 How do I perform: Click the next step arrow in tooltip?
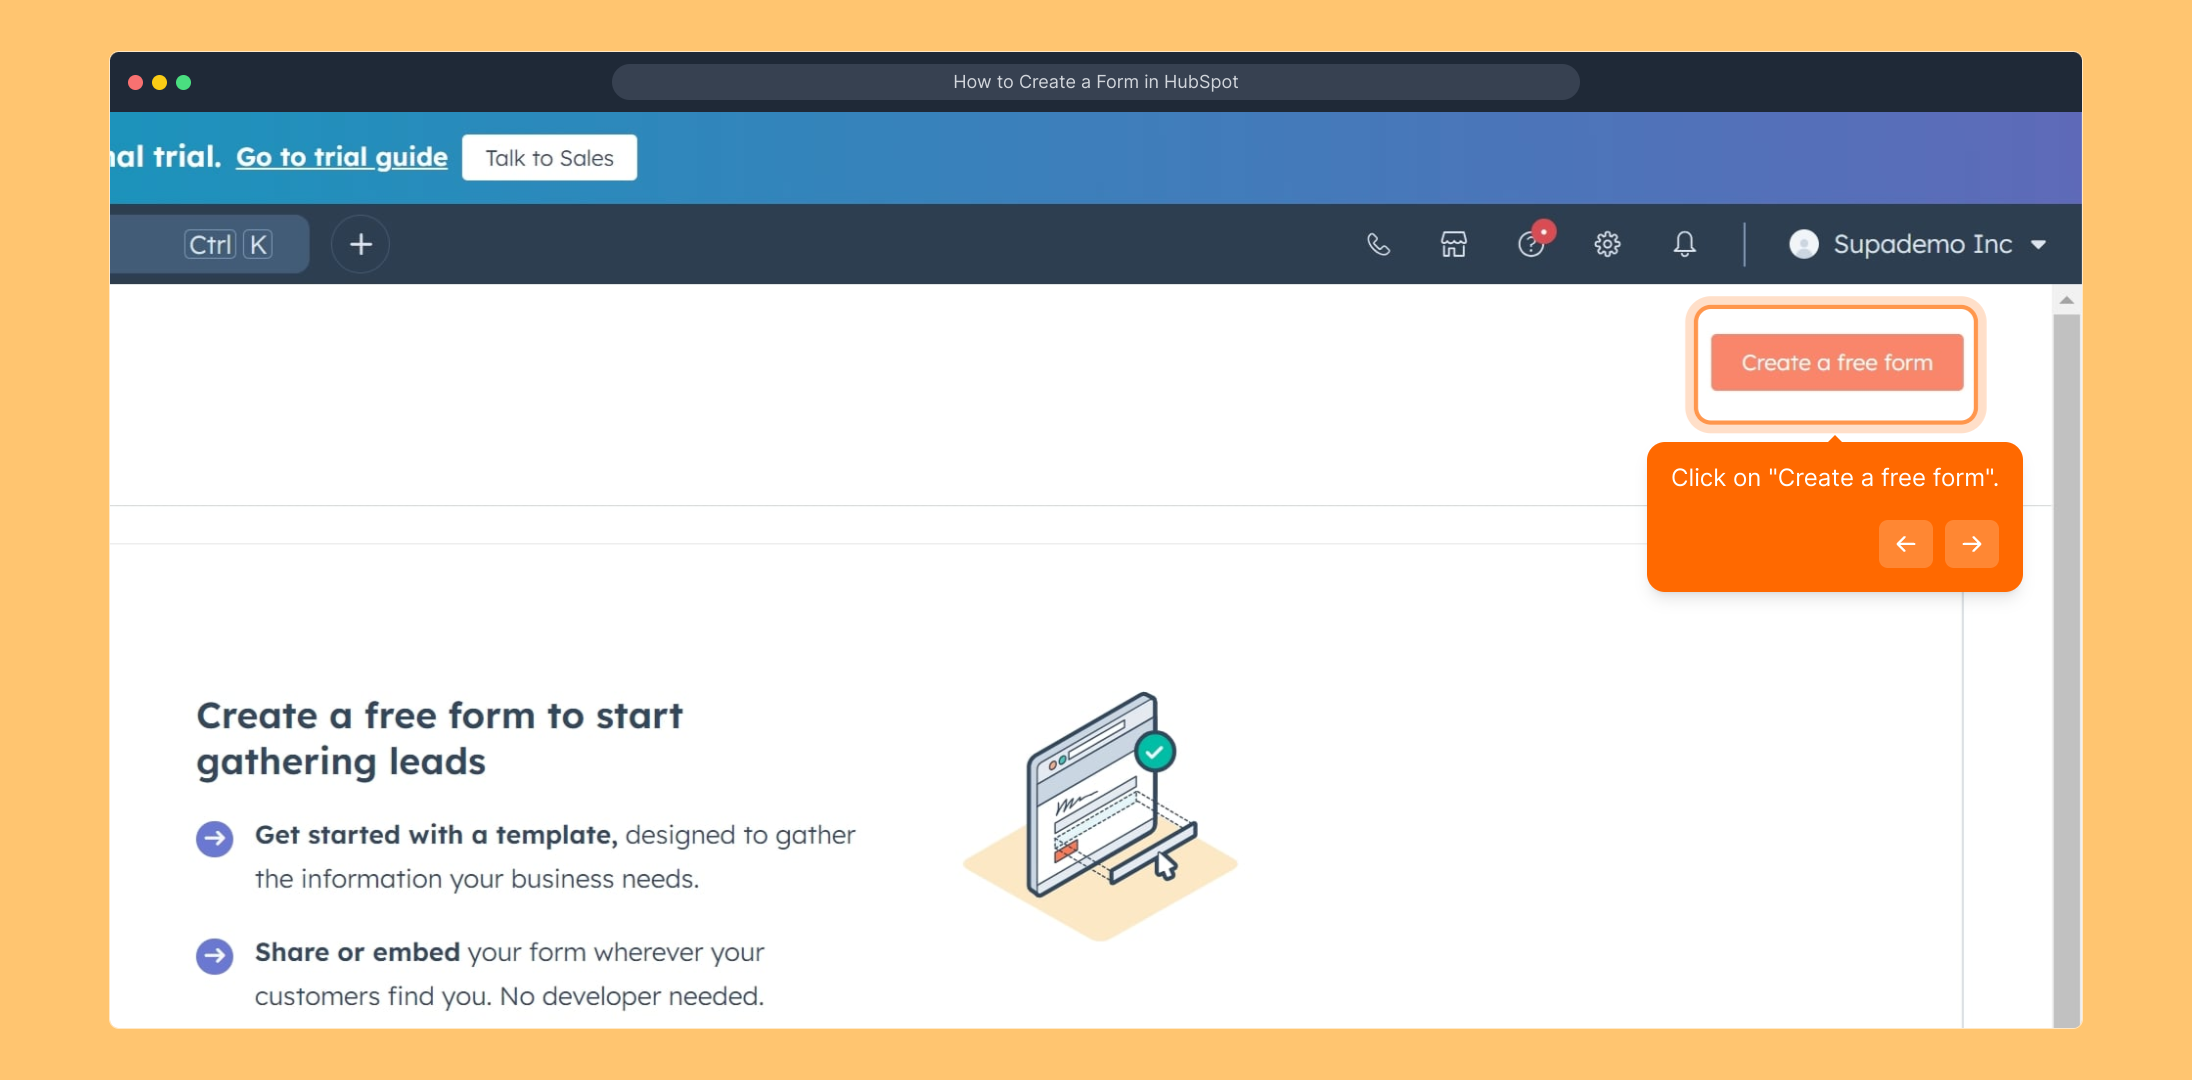coord(1971,544)
